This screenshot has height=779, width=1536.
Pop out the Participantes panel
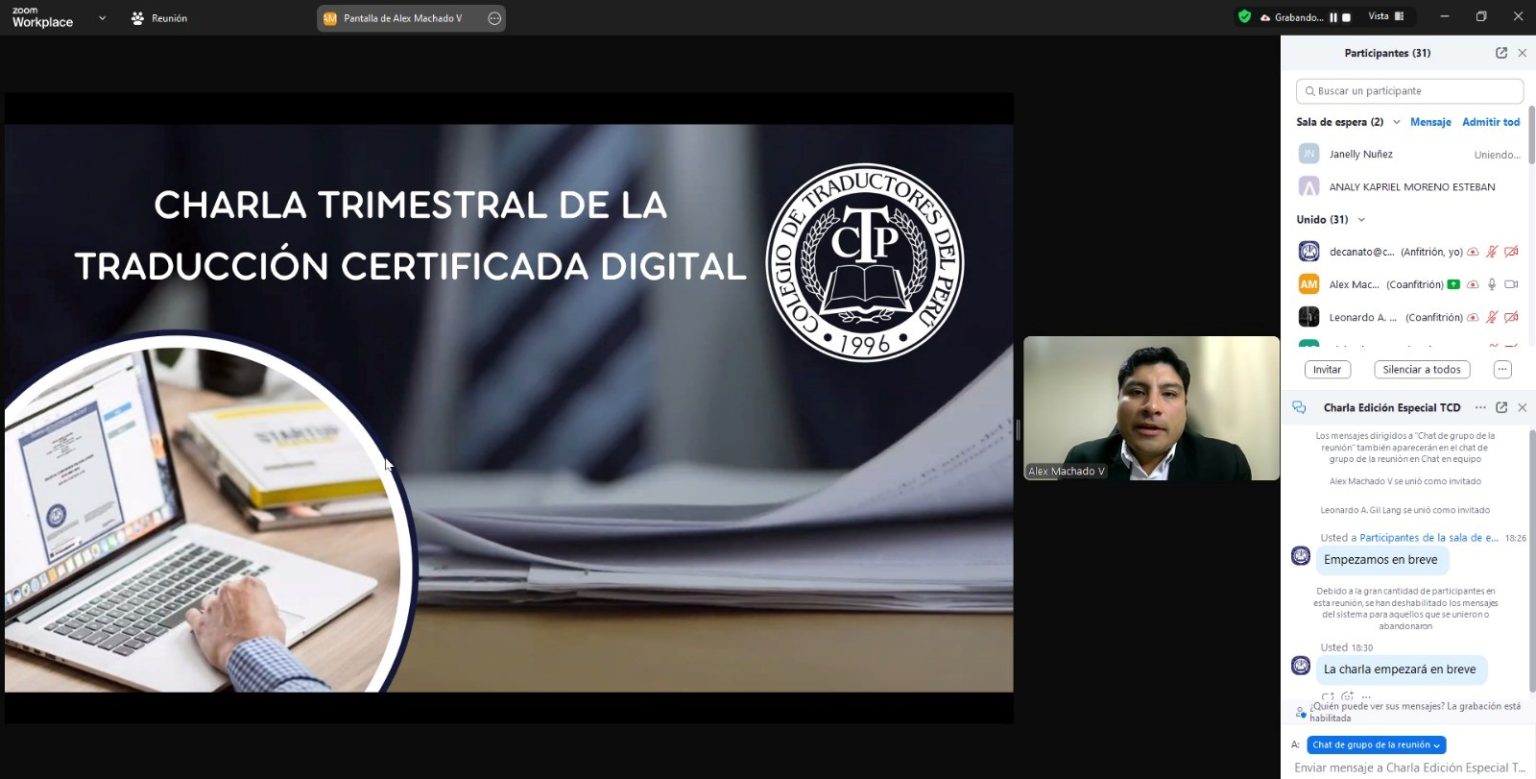(x=1501, y=53)
